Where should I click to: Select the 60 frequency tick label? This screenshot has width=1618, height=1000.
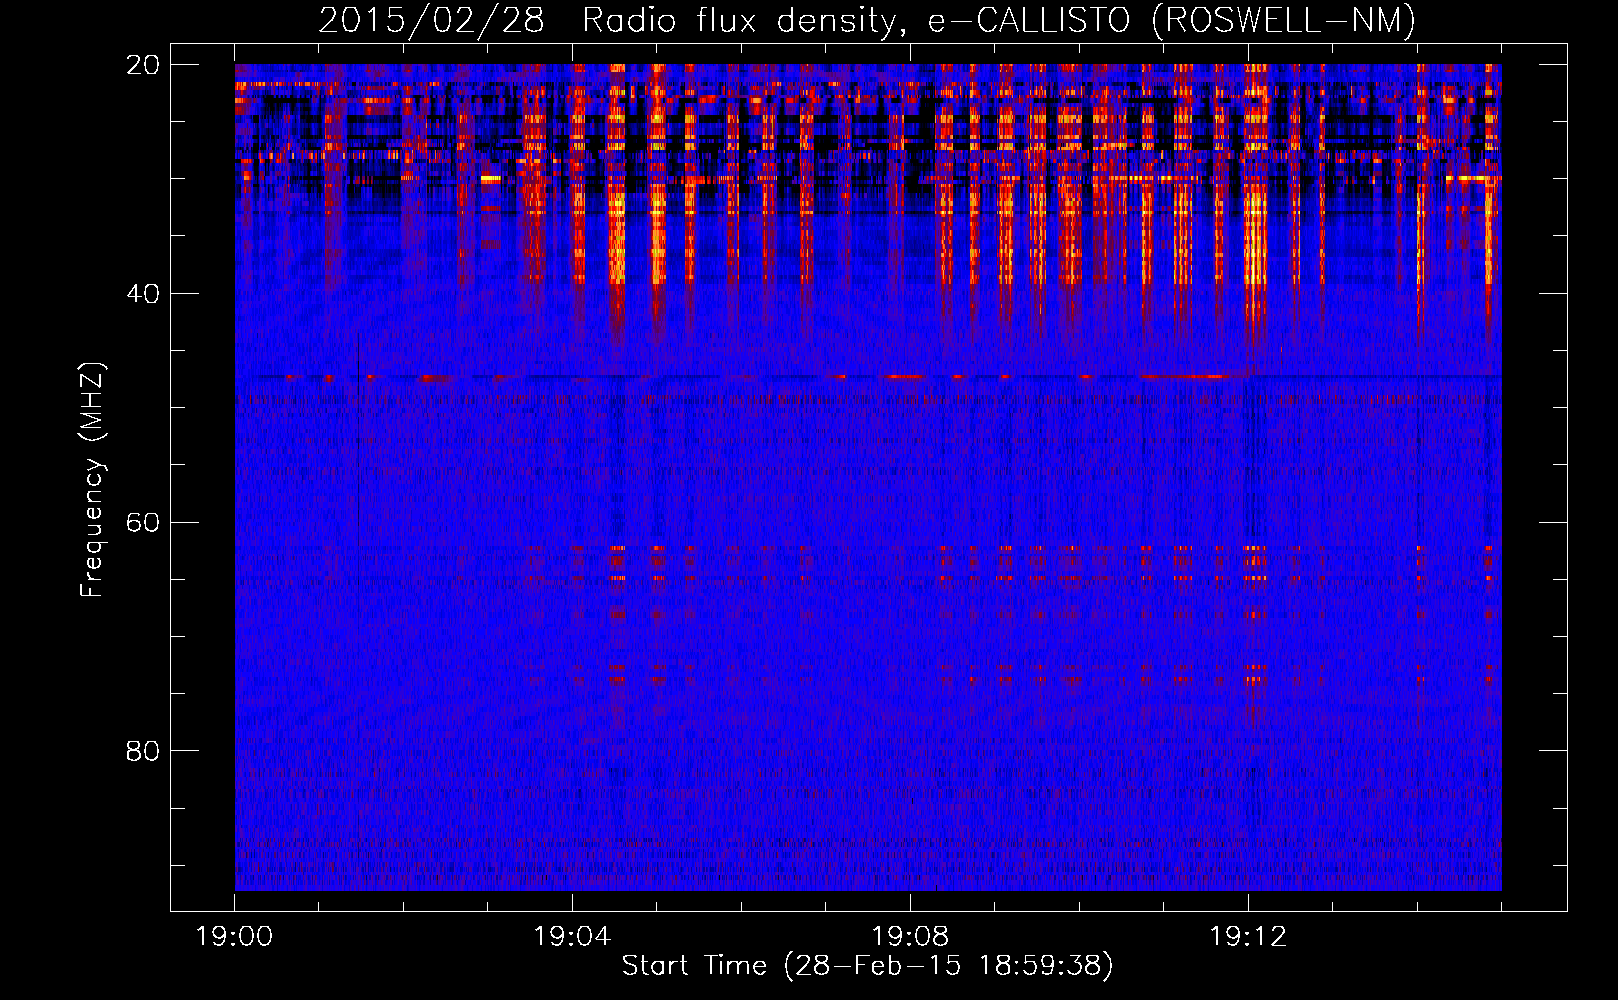coord(143,523)
